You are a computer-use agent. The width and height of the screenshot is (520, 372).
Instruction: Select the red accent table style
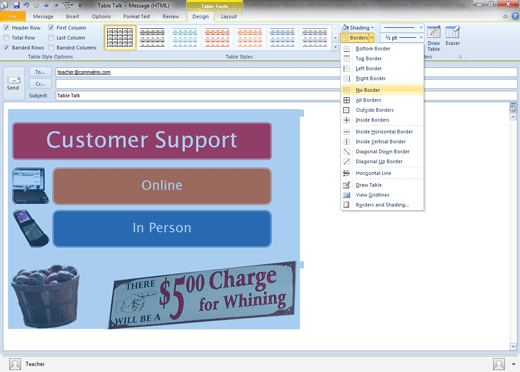coord(217,37)
